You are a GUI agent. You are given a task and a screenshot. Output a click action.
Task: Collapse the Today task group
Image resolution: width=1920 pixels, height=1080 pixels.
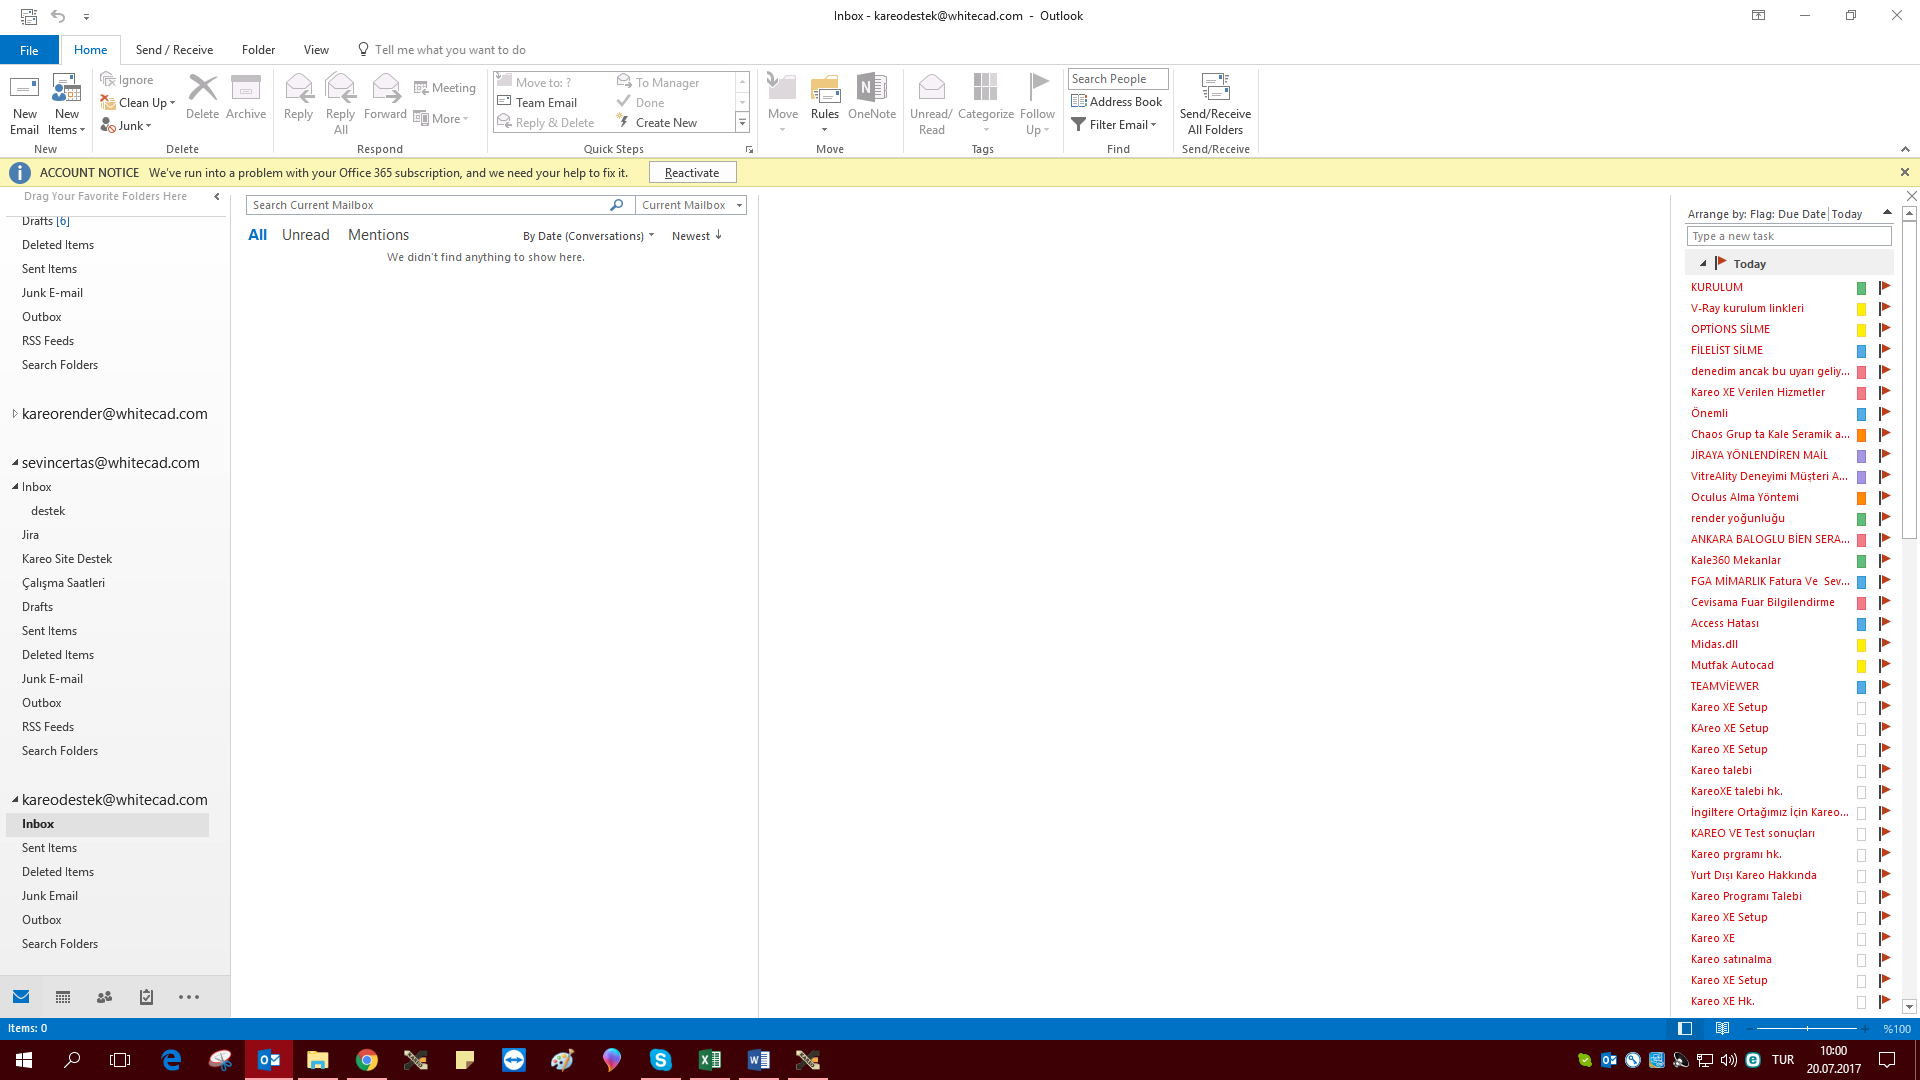[1703, 264]
